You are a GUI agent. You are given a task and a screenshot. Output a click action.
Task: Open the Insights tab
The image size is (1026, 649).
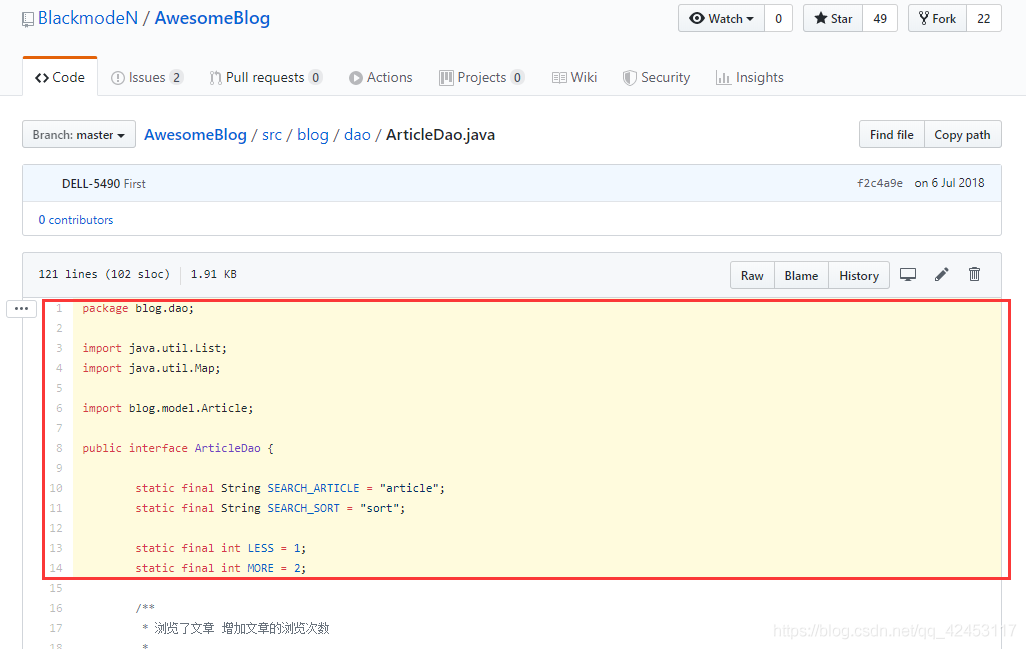click(x=750, y=78)
